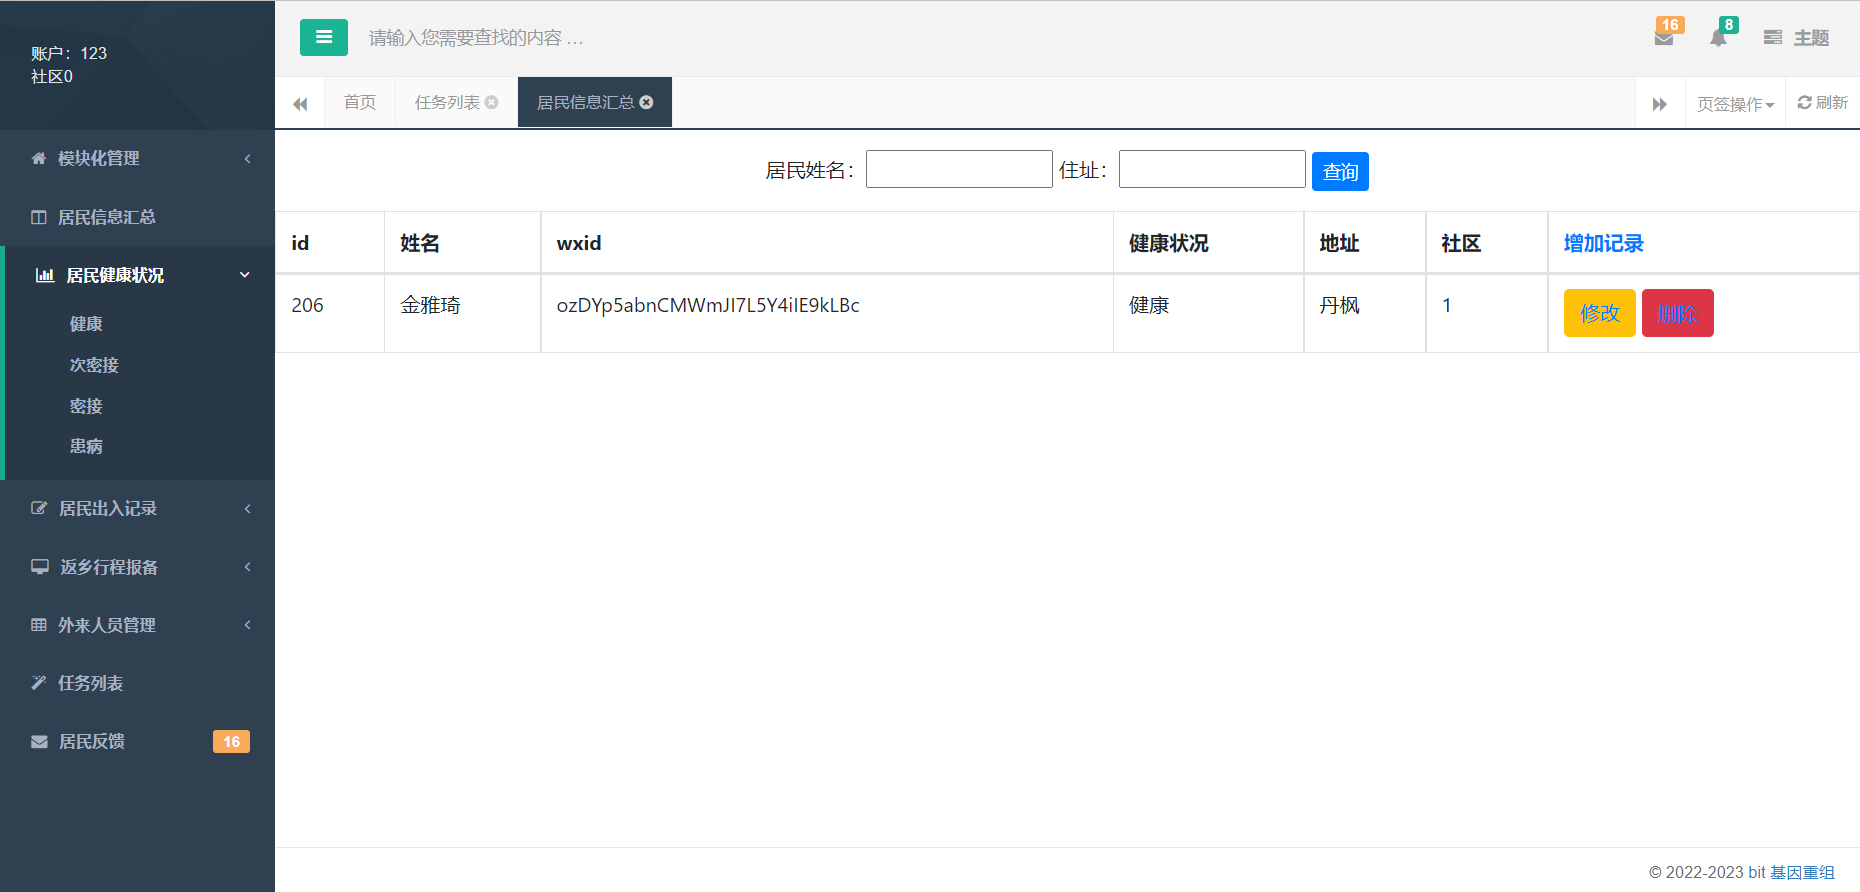Collapse the 居民健康状况 sidebar menu
The image size is (1860, 892).
click(138, 275)
